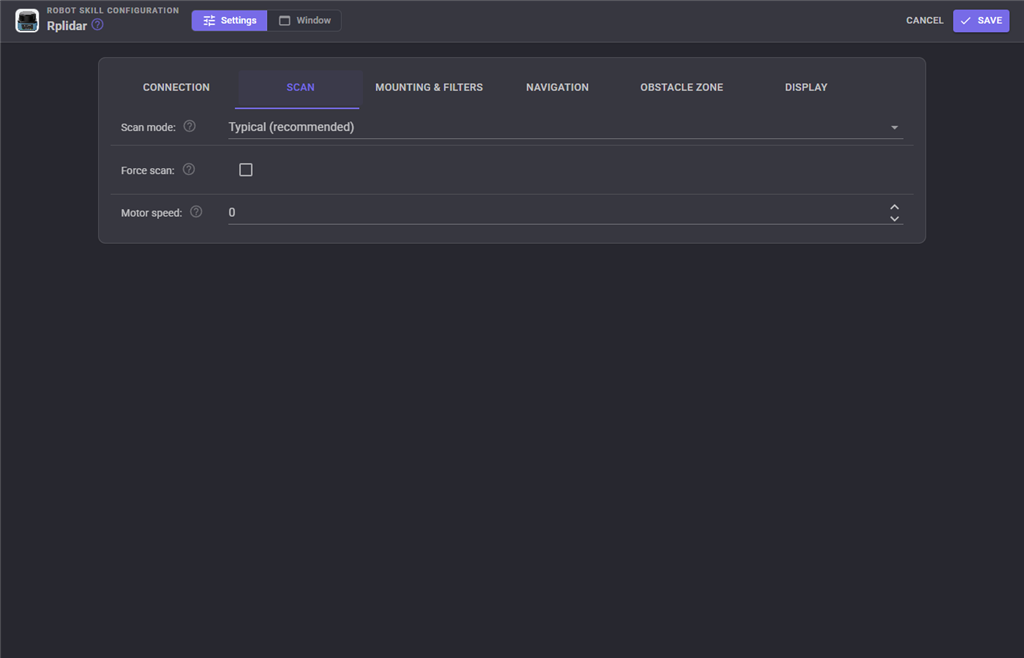Screen dimensions: 1024x658
Task: Cancel the configuration changes
Action: (925, 20)
